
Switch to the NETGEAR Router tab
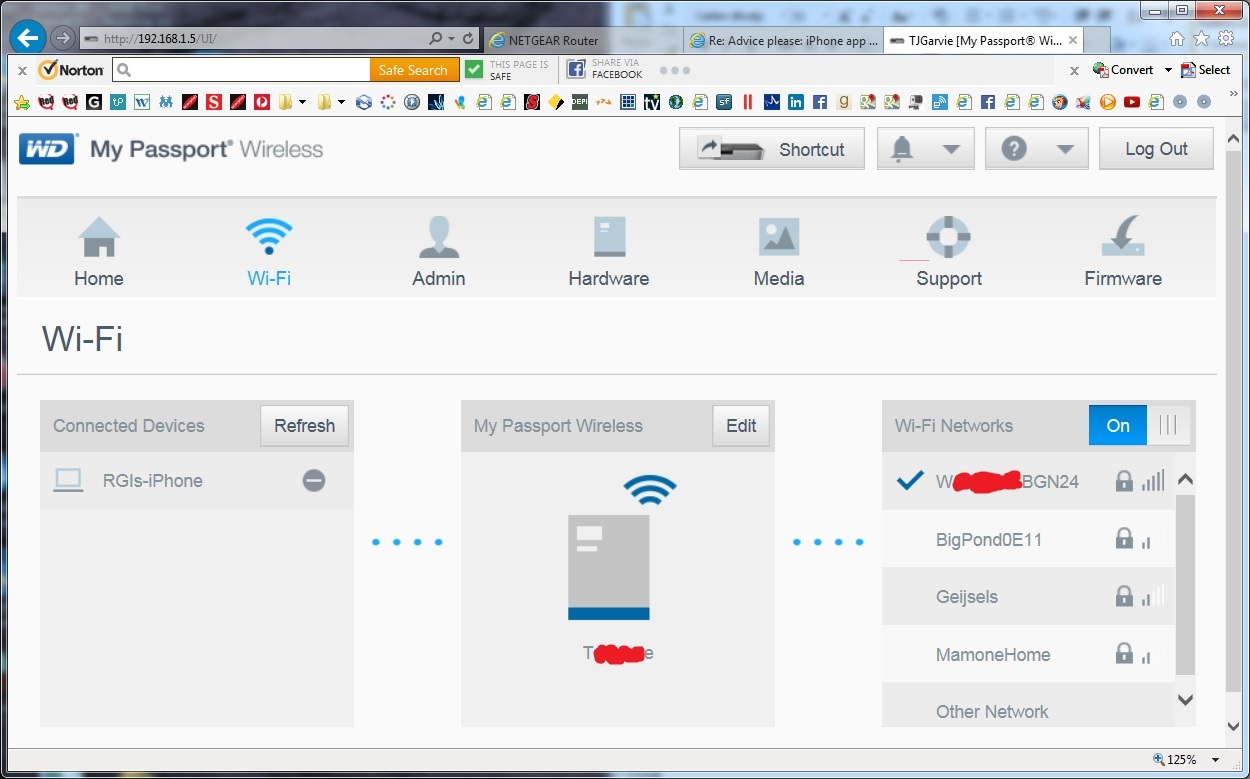tap(583, 40)
